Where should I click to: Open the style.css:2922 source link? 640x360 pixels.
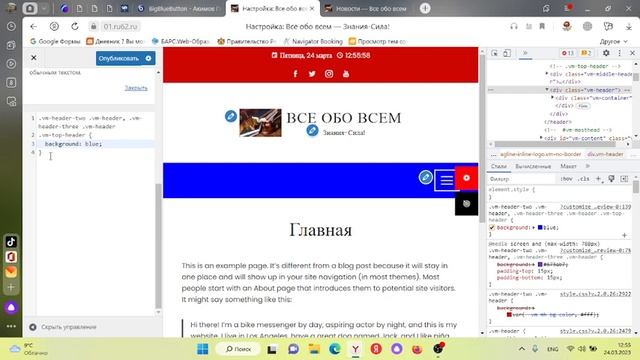pos(595,294)
